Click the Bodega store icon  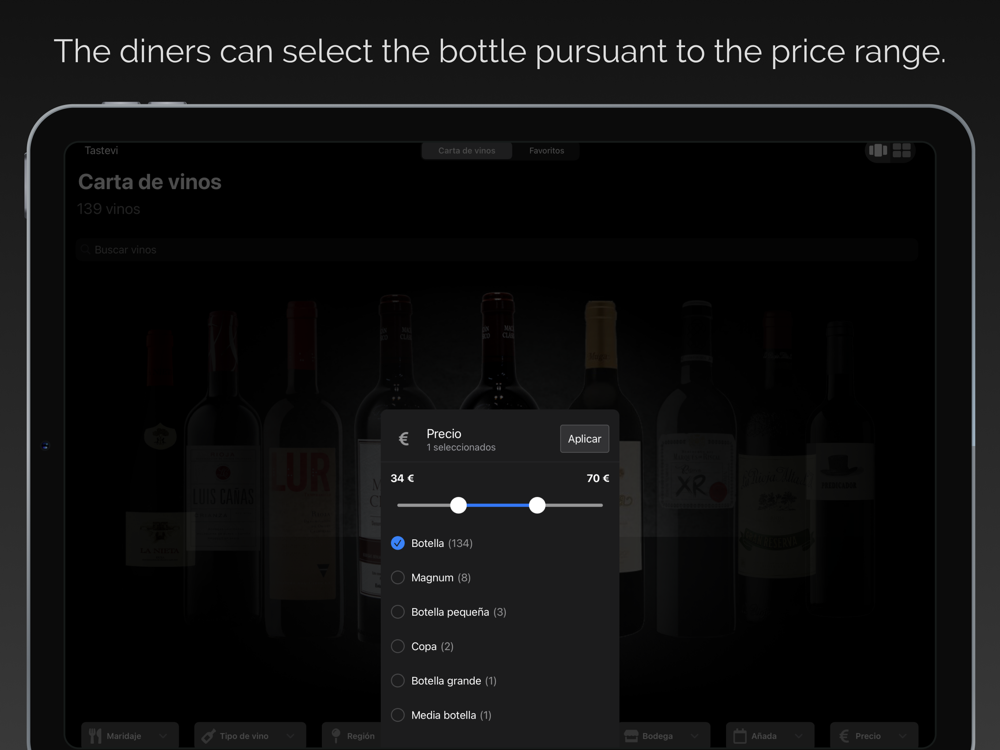pyautogui.click(x=631, y=736)
